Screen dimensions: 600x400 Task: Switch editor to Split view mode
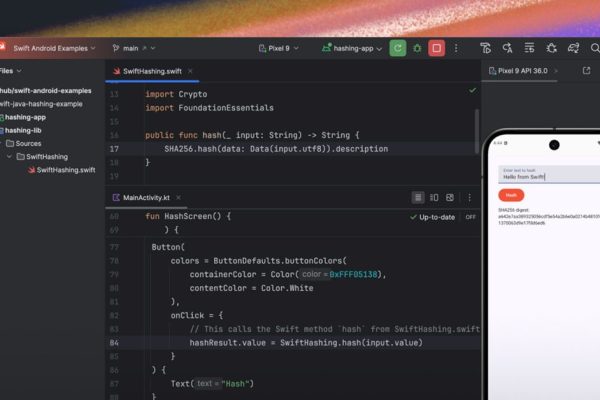pos(435,198)
